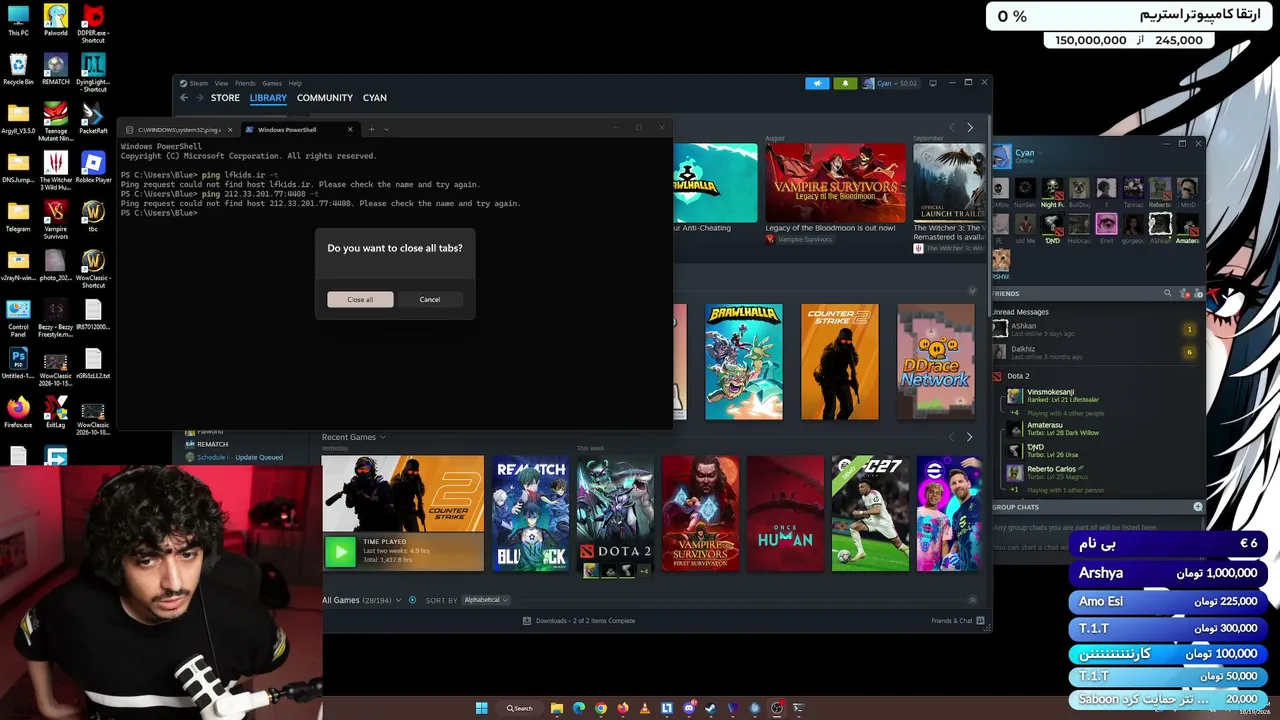Open the STORE section in Steam
The height and width of the screenshot is (720, 1280).
[x=225, y=98]
